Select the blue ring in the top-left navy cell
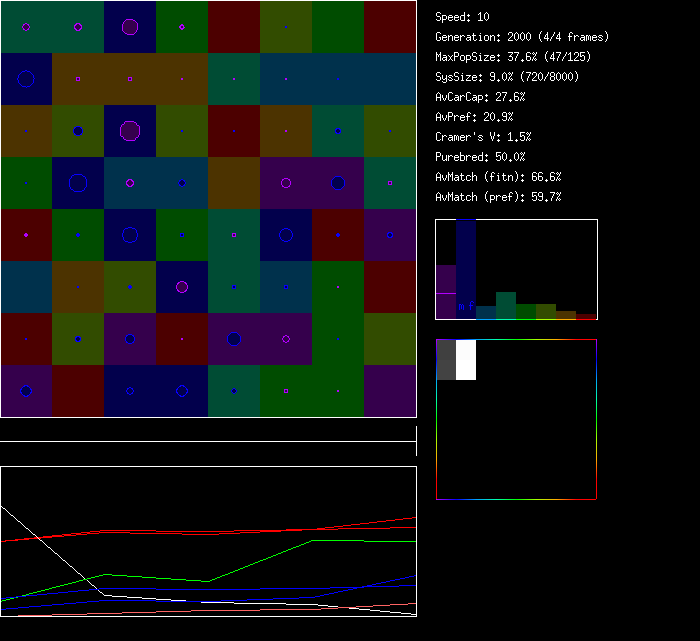Viewport: 700px width, 641px height. tap(26, 79)
